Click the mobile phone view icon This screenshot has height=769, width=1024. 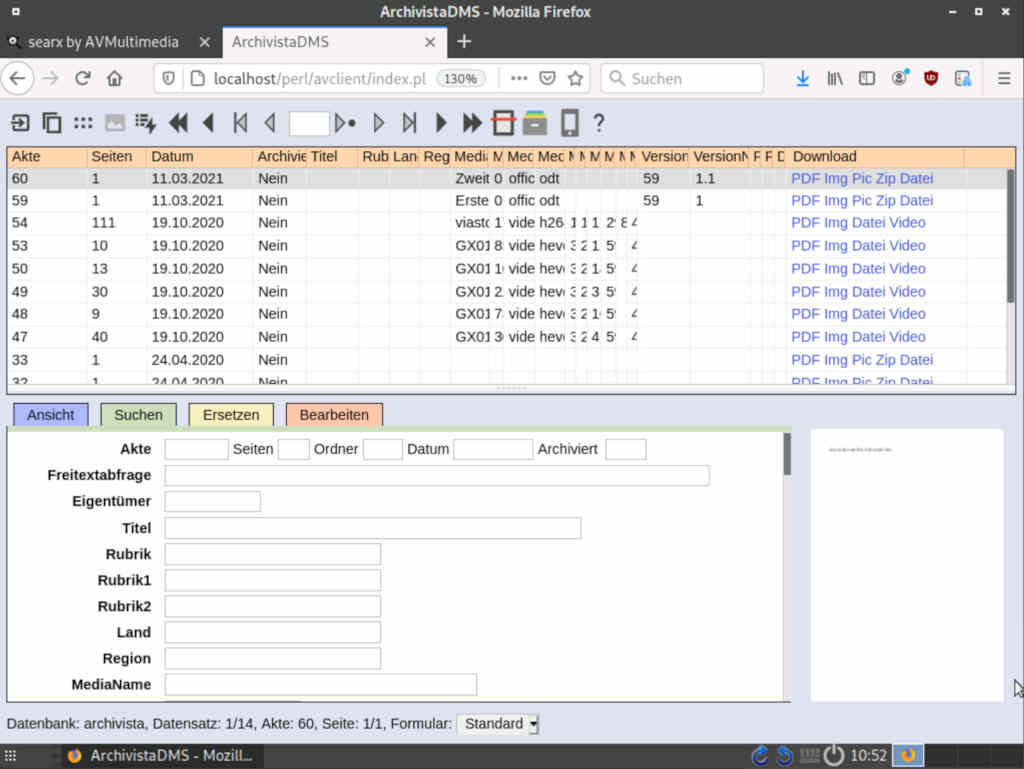pos(569,123)
